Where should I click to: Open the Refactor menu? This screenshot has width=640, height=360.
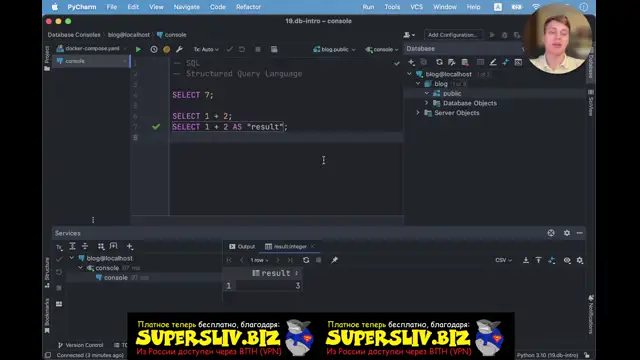[x=248, y=7]
